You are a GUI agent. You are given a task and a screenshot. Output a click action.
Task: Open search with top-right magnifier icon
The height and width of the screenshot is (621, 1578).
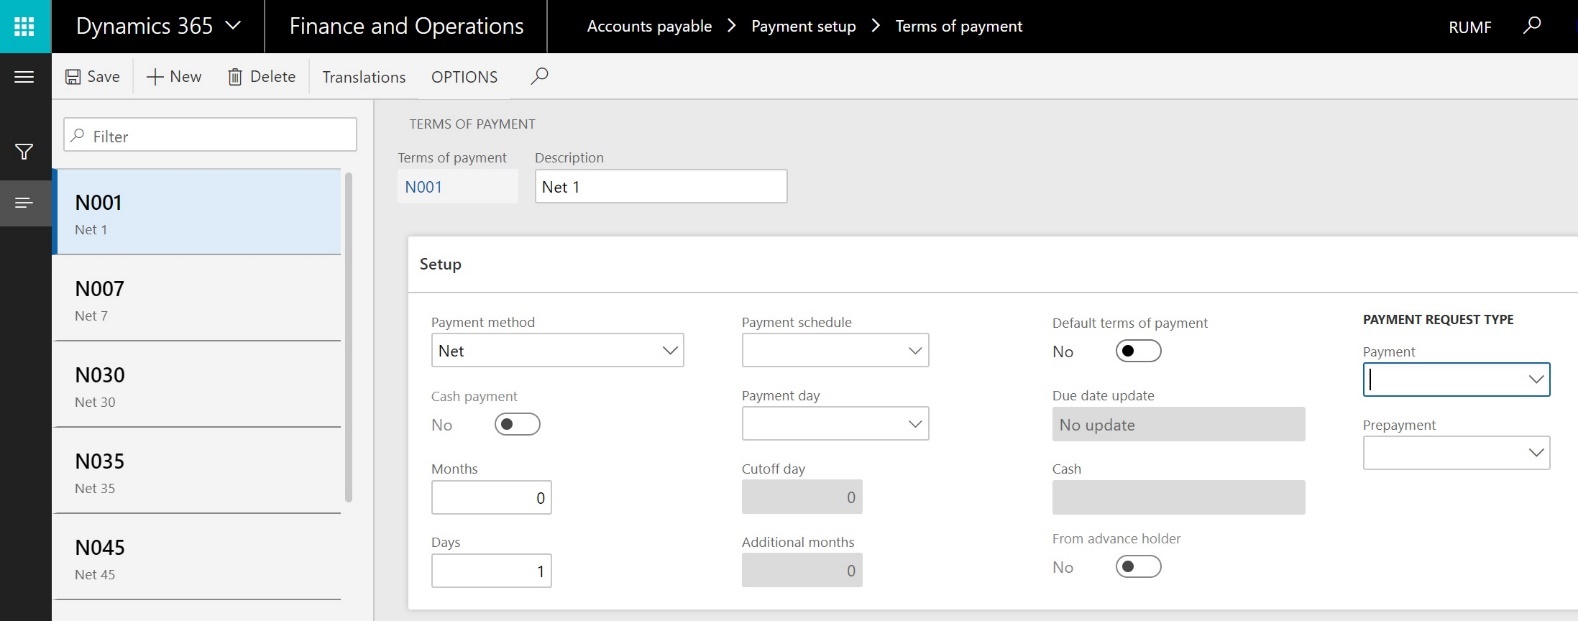click(x=1531, y=26)
